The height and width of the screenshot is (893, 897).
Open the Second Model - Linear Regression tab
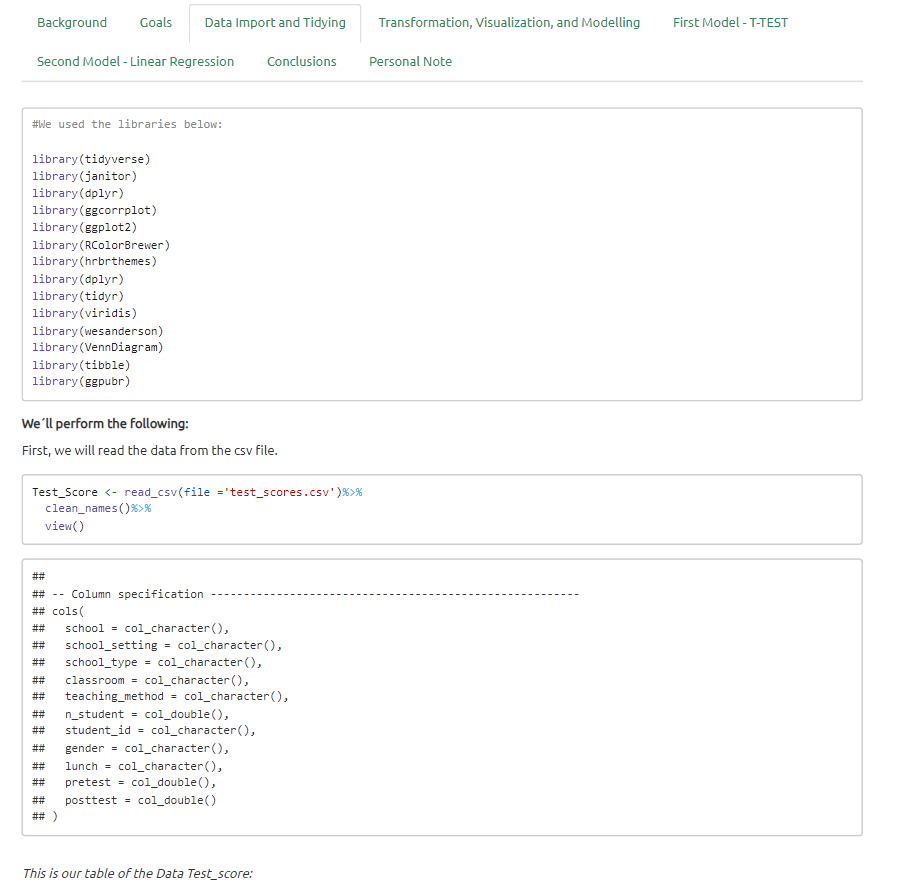coord(134,61)
